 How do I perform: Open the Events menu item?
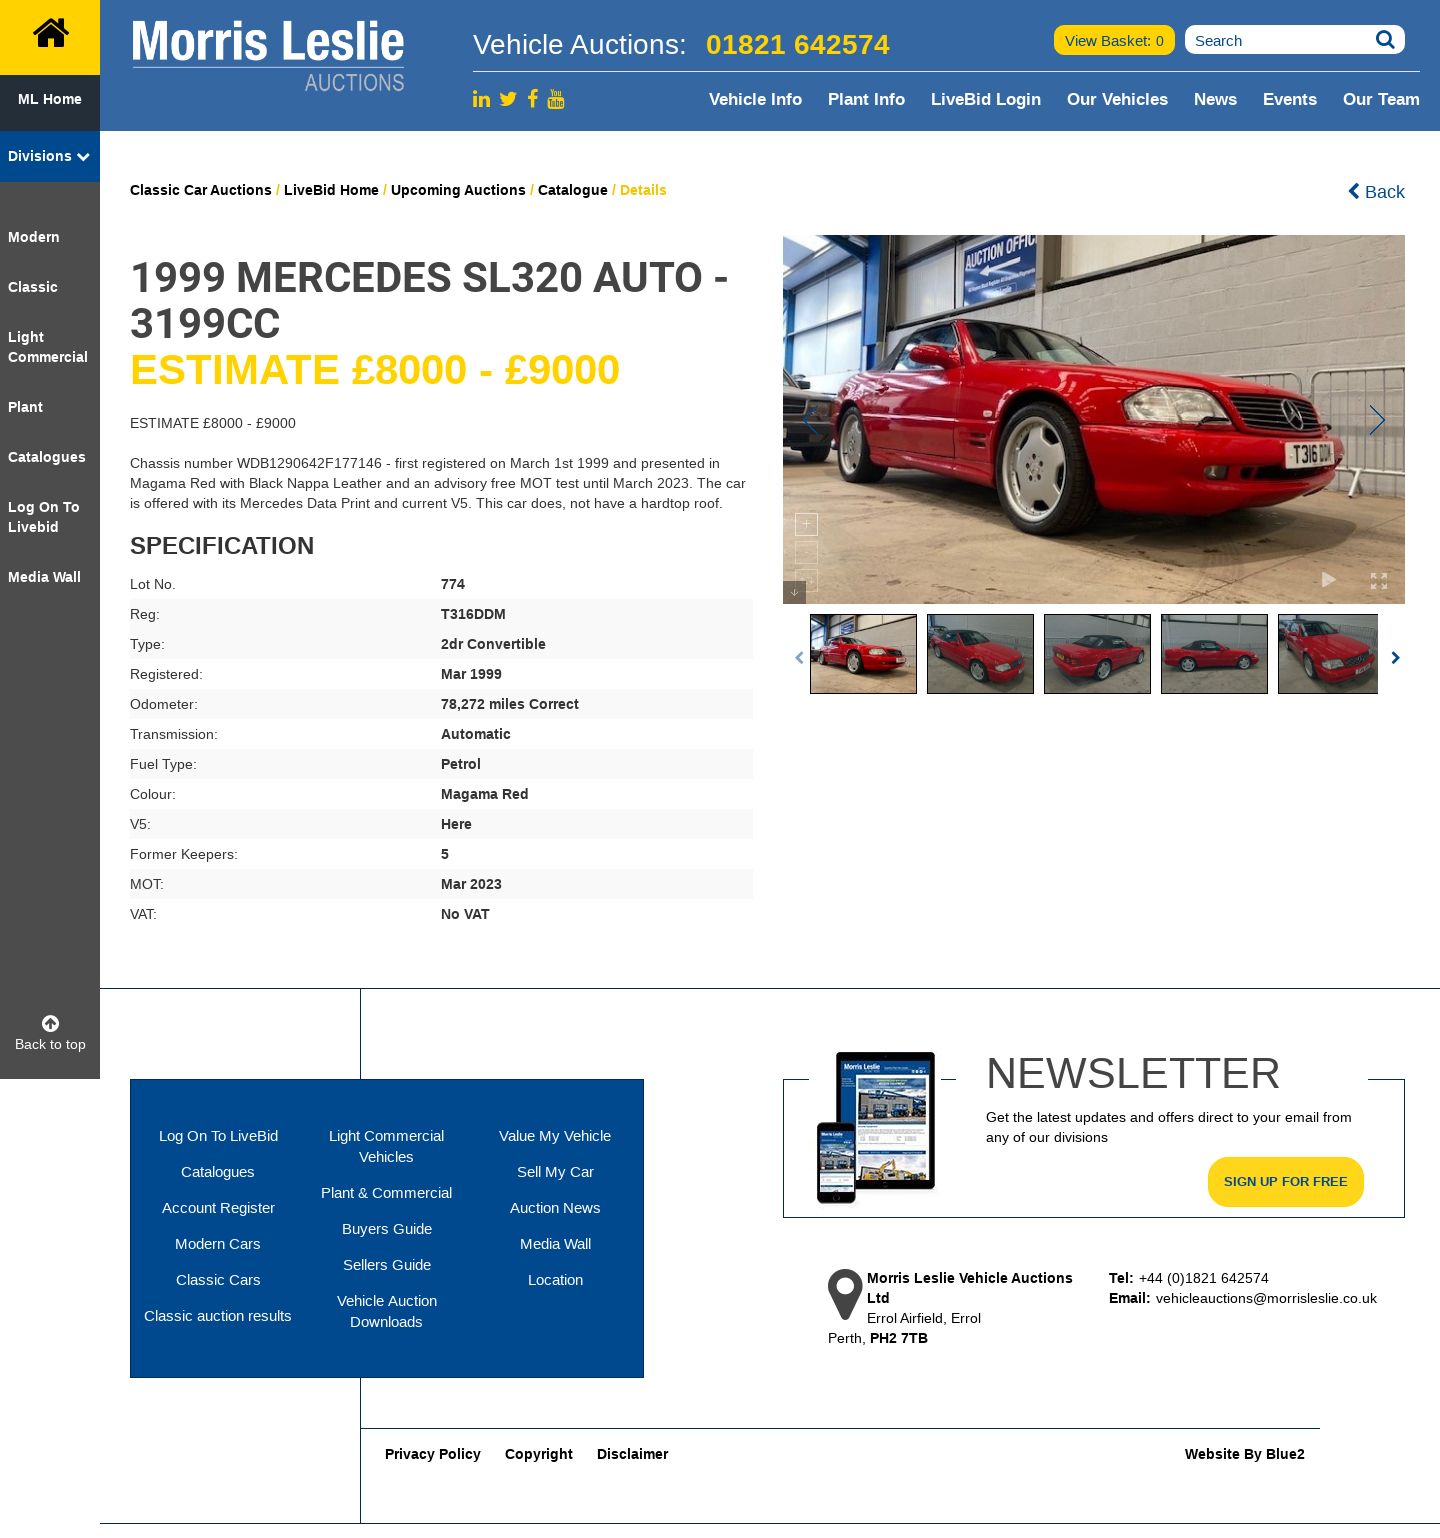coord(1290,99)
